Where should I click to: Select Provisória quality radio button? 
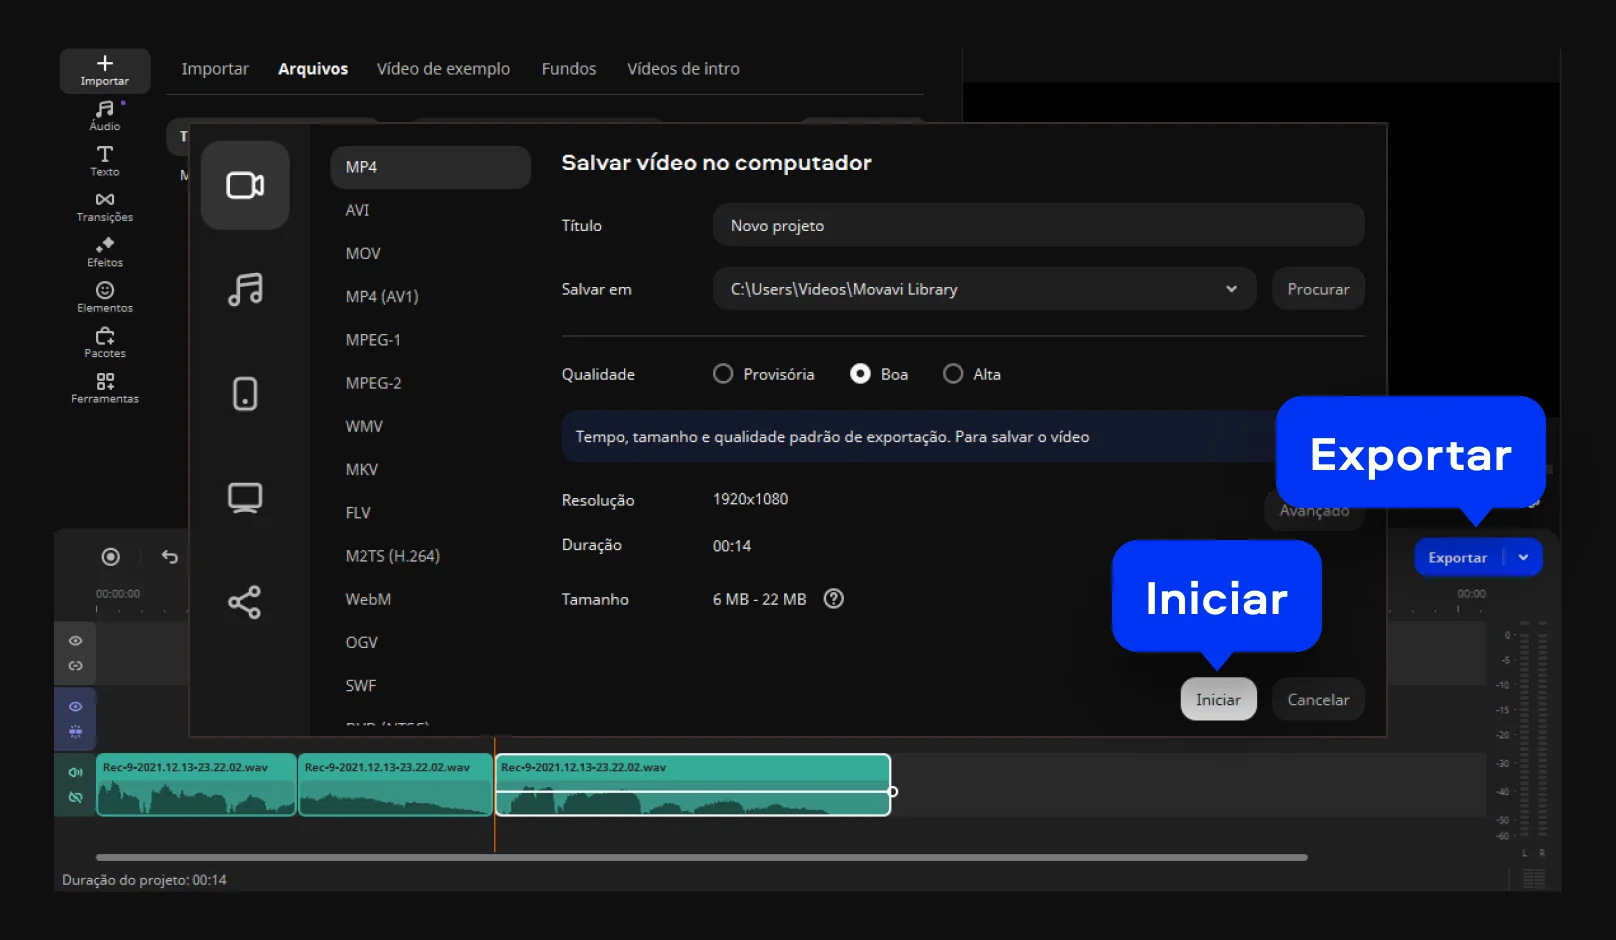[723, 374]
